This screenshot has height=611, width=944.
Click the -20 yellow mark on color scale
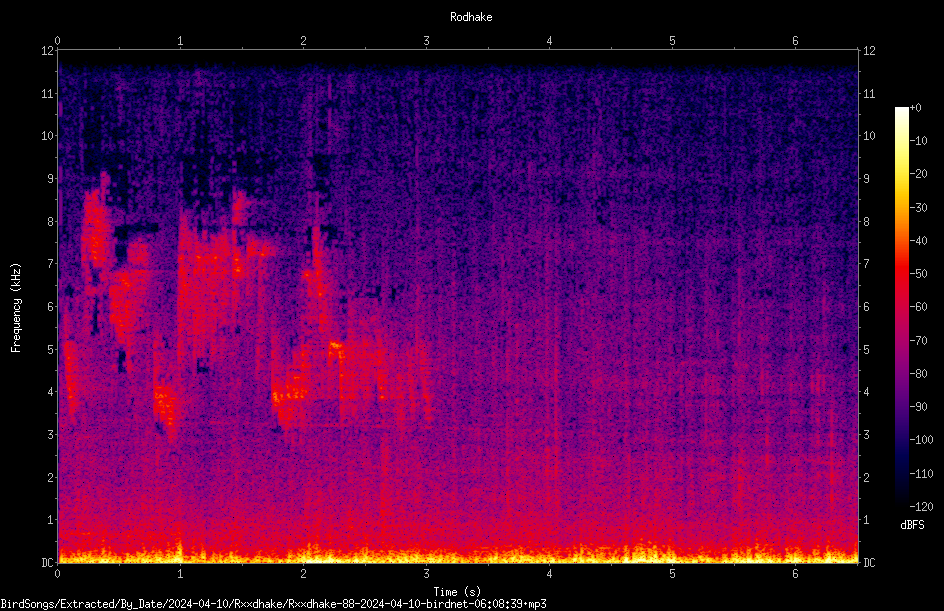click(918, 174)
